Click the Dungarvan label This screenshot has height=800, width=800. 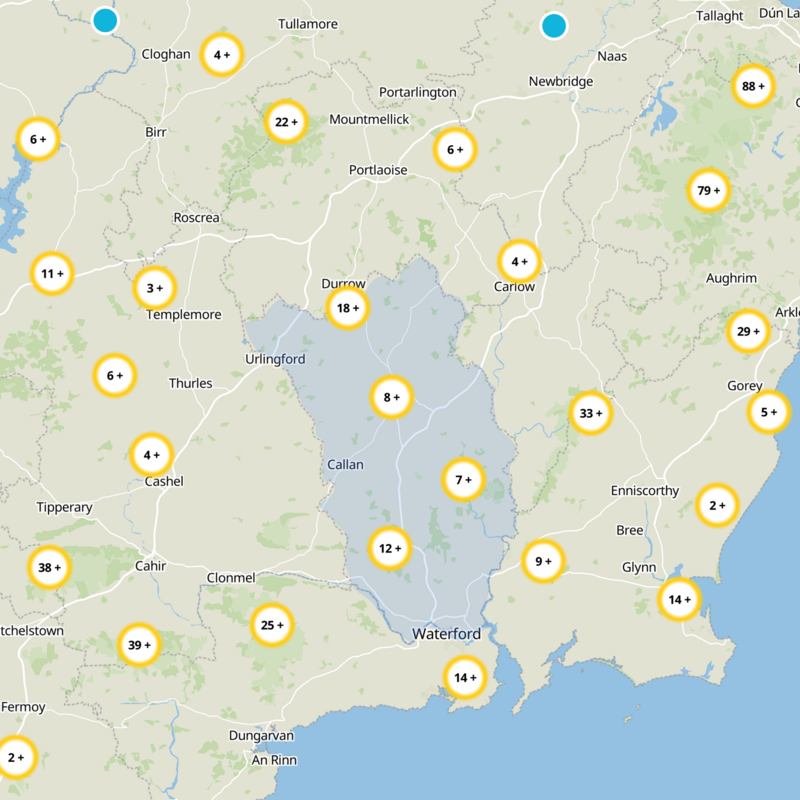pos(261,736)
